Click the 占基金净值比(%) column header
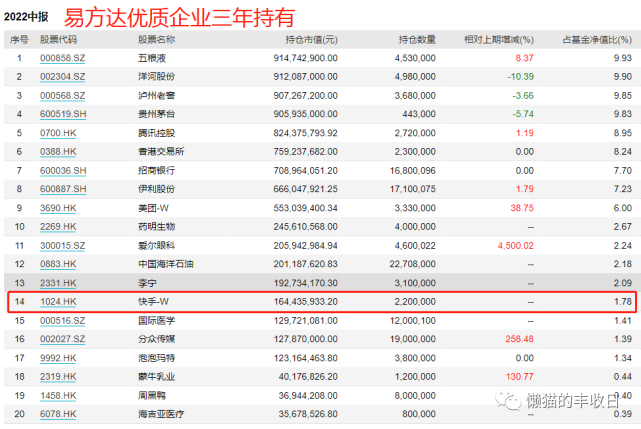641x429 pixels. click(x=597, y=40)
